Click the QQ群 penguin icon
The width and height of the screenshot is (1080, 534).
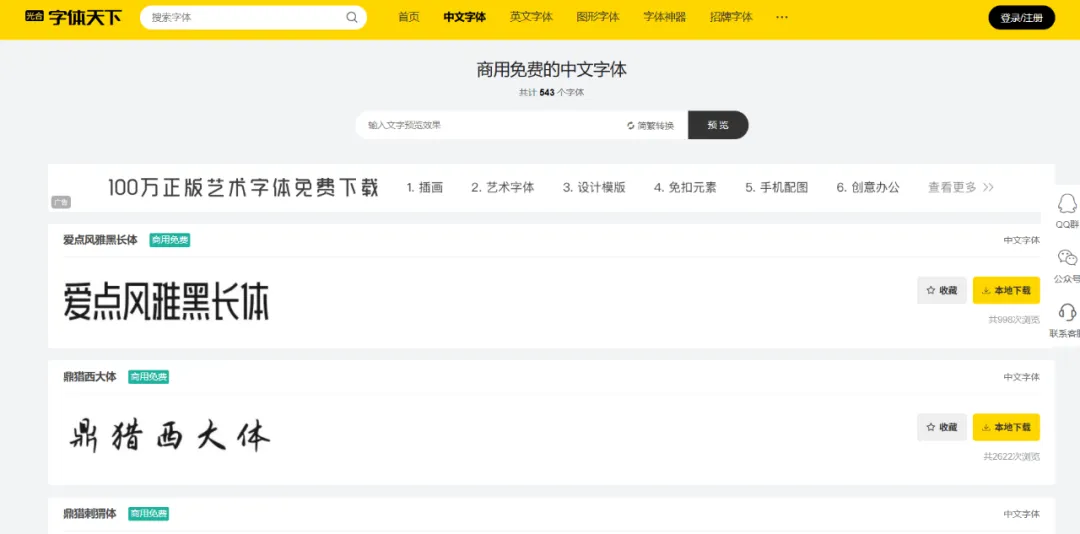(1068, 205)
